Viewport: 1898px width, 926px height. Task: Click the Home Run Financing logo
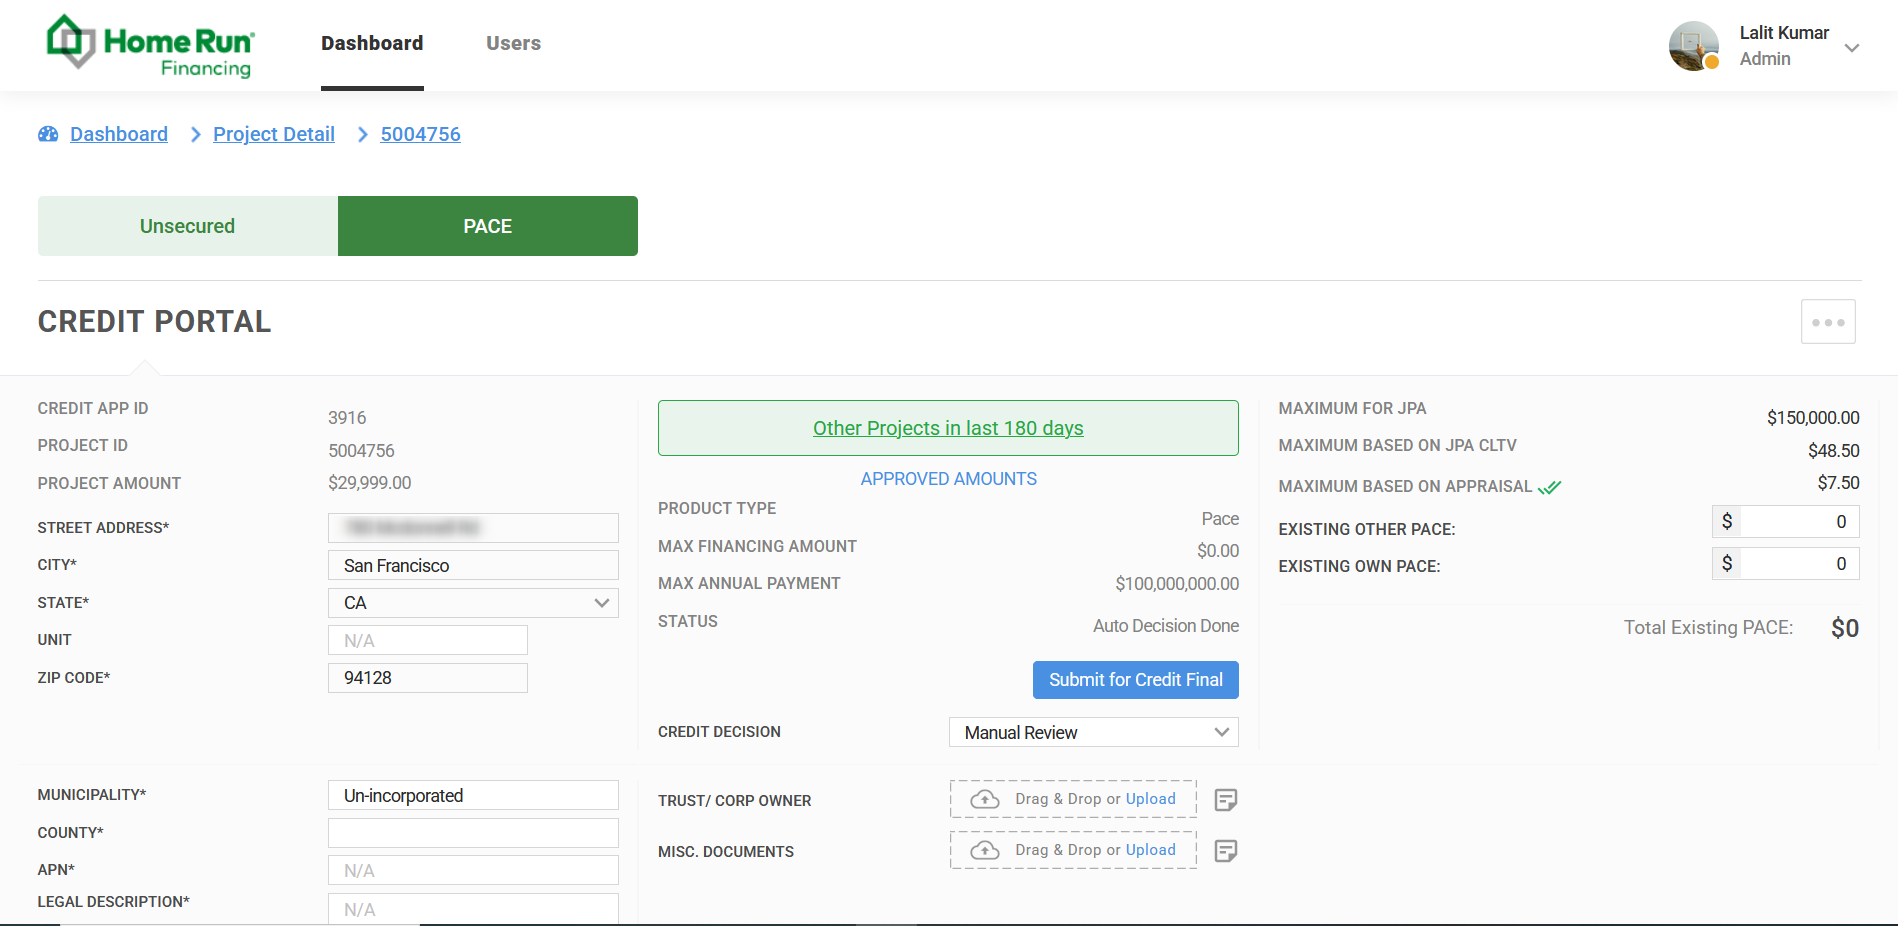150,45
